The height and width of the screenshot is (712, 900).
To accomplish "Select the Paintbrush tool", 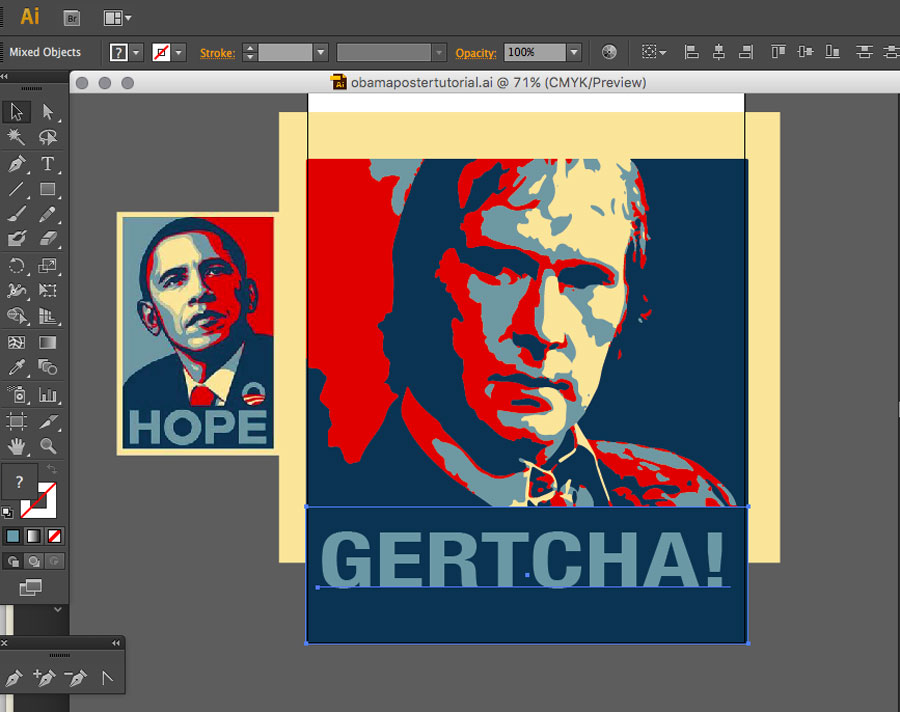I will 16,214.
